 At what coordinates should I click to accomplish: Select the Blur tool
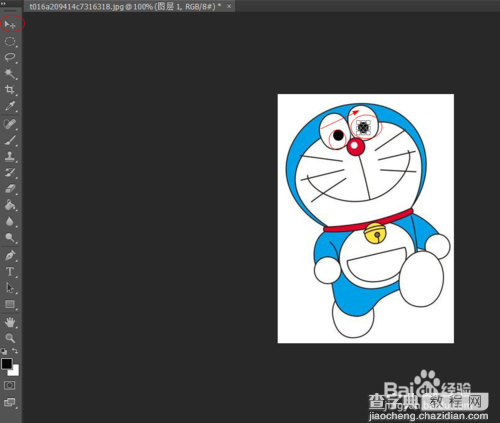[x=10, y=221]
